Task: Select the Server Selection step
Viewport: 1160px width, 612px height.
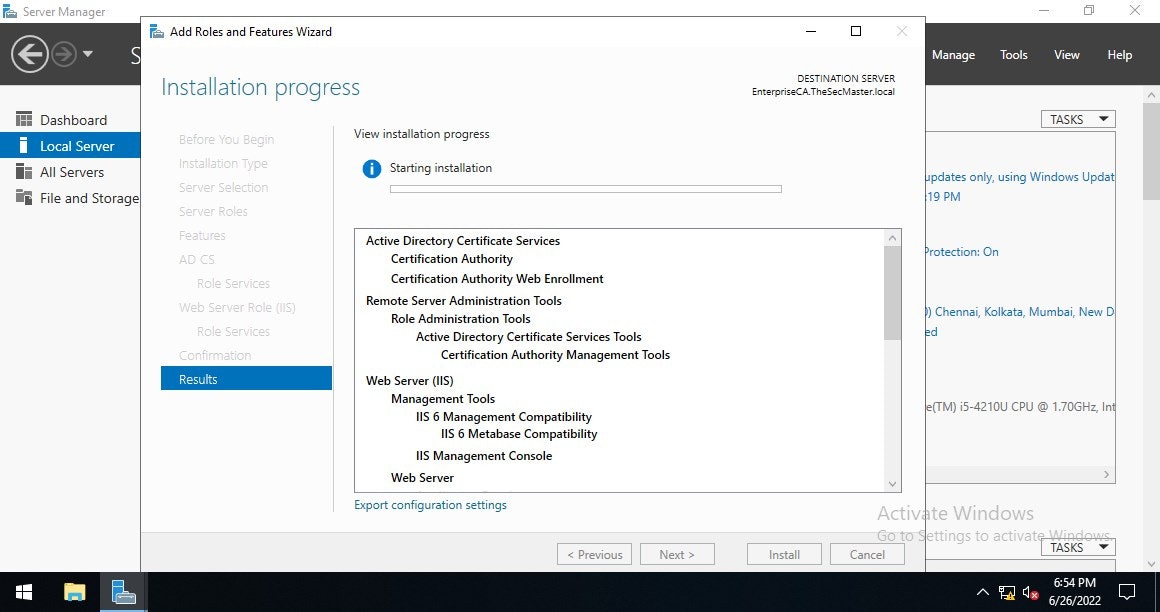Action: pos(223,187)
